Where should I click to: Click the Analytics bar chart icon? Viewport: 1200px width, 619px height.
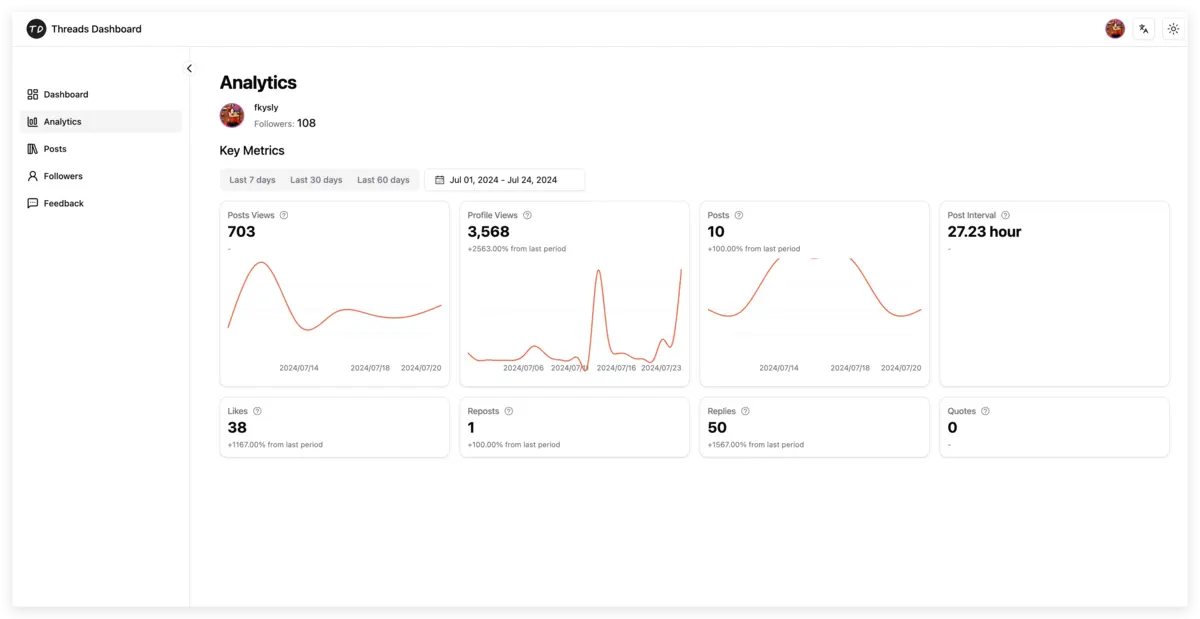(33, 121)
